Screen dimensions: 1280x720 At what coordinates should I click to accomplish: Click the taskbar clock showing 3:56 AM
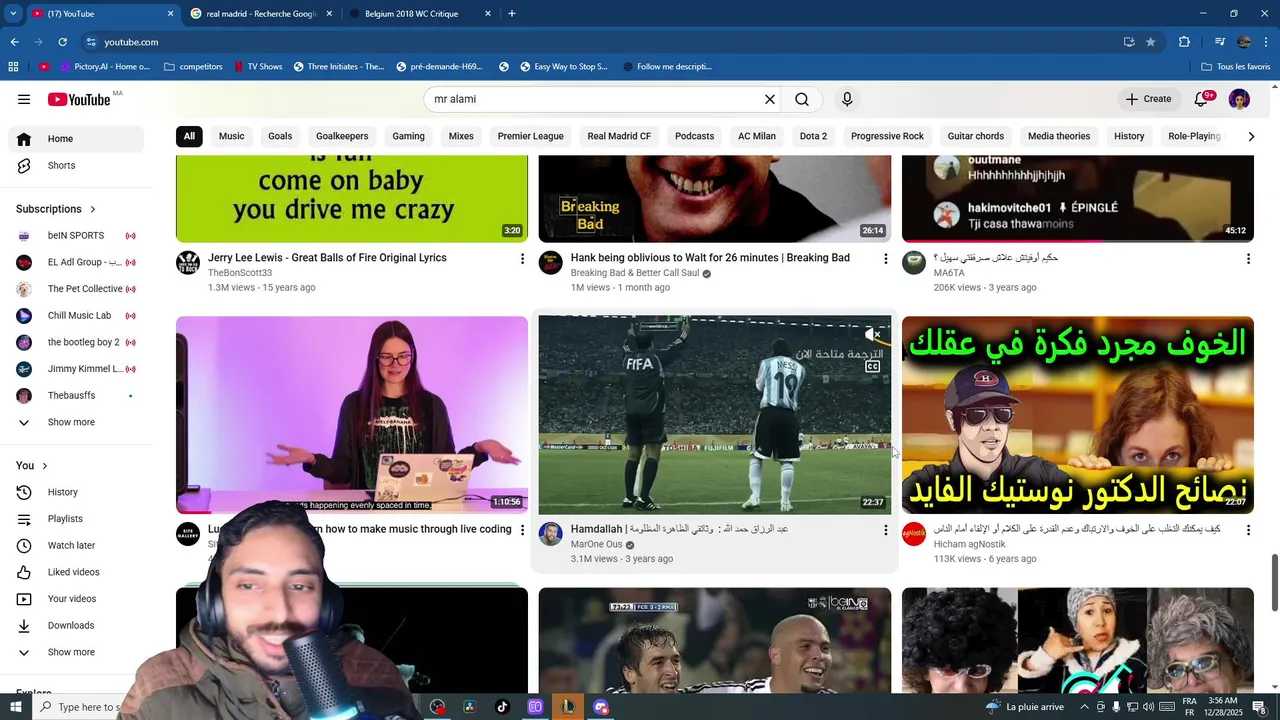coord(1223,707)
